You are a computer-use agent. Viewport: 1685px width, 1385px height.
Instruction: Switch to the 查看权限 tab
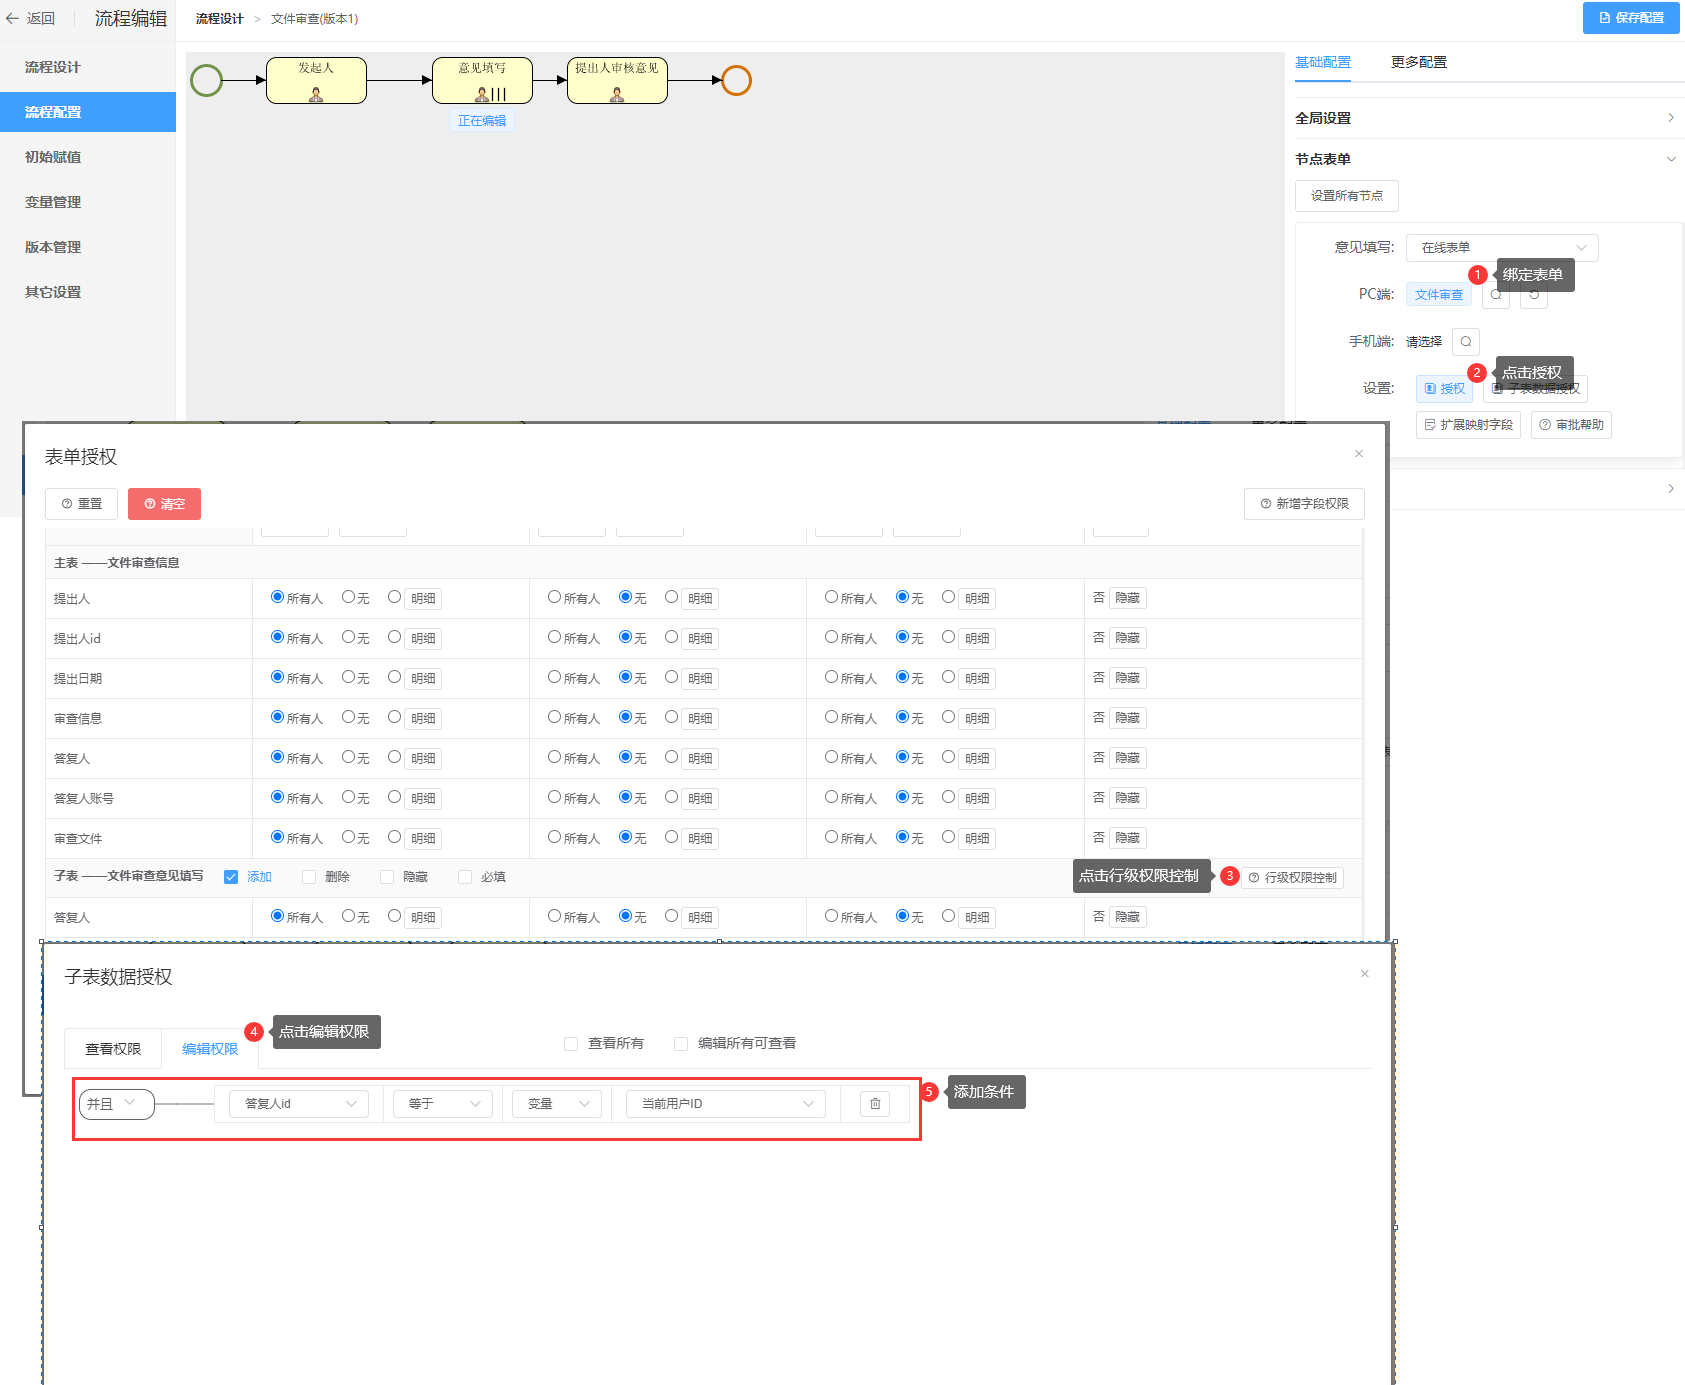pos(113,1049)
